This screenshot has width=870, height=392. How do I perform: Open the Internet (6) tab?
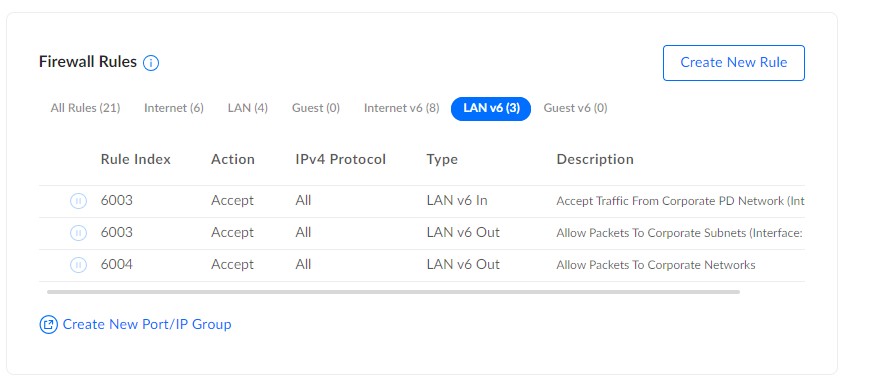pos(174,108)
